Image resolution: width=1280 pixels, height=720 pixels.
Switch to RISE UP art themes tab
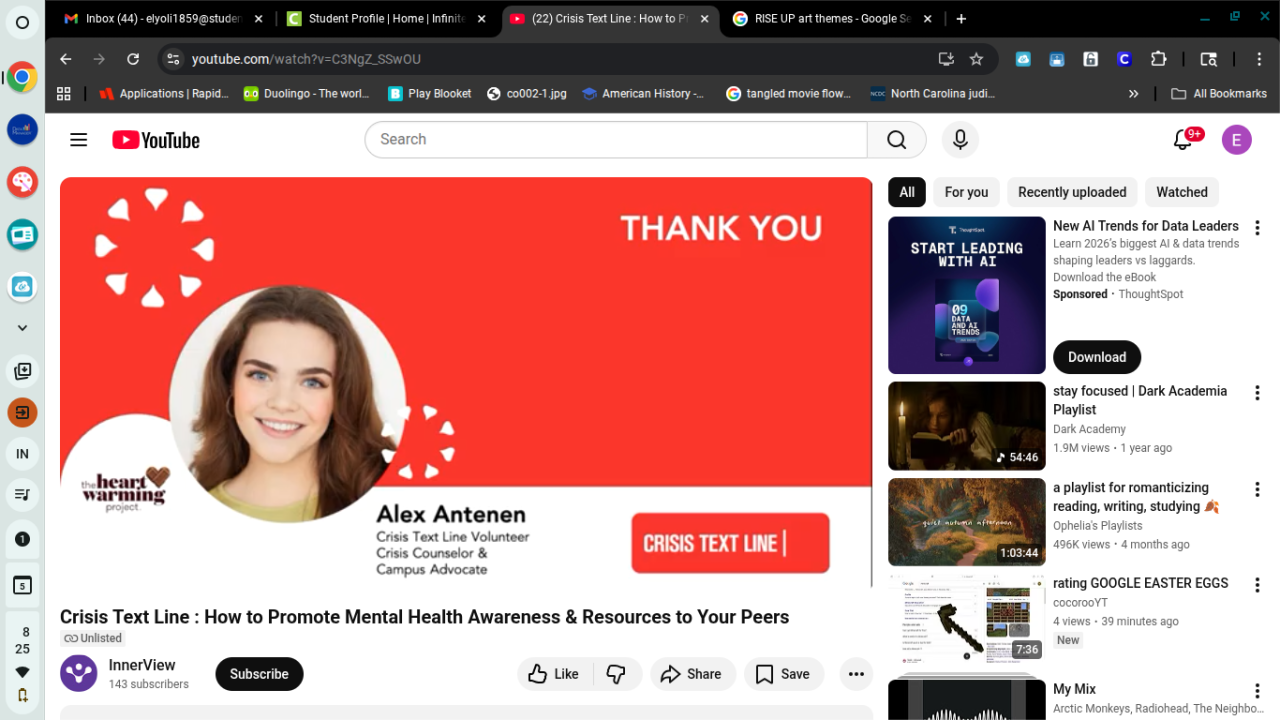(833, 19)
